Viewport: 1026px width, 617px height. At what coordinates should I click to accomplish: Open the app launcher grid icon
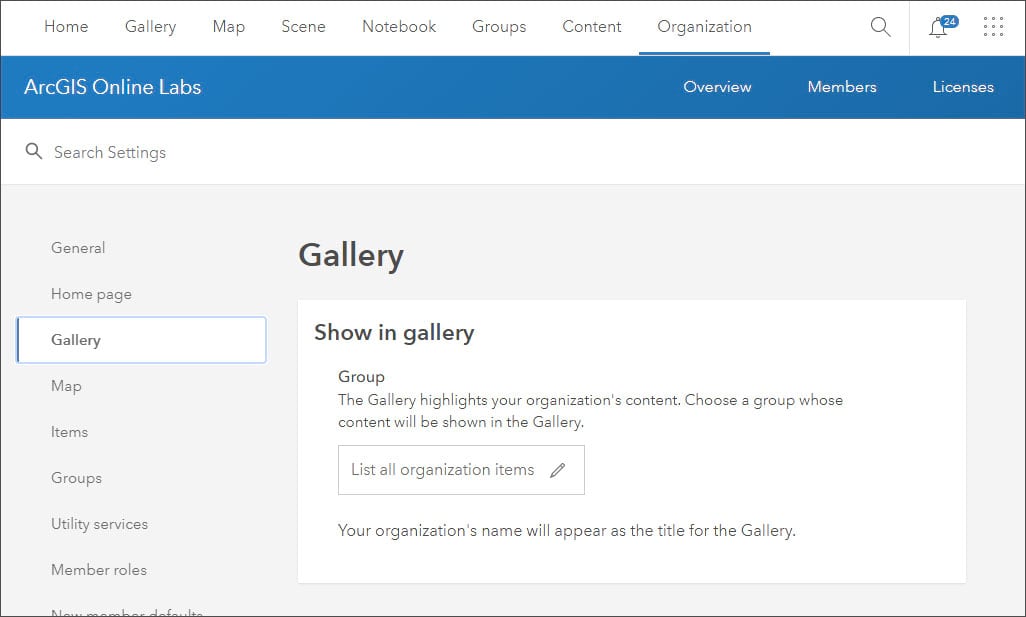[993, 27]
